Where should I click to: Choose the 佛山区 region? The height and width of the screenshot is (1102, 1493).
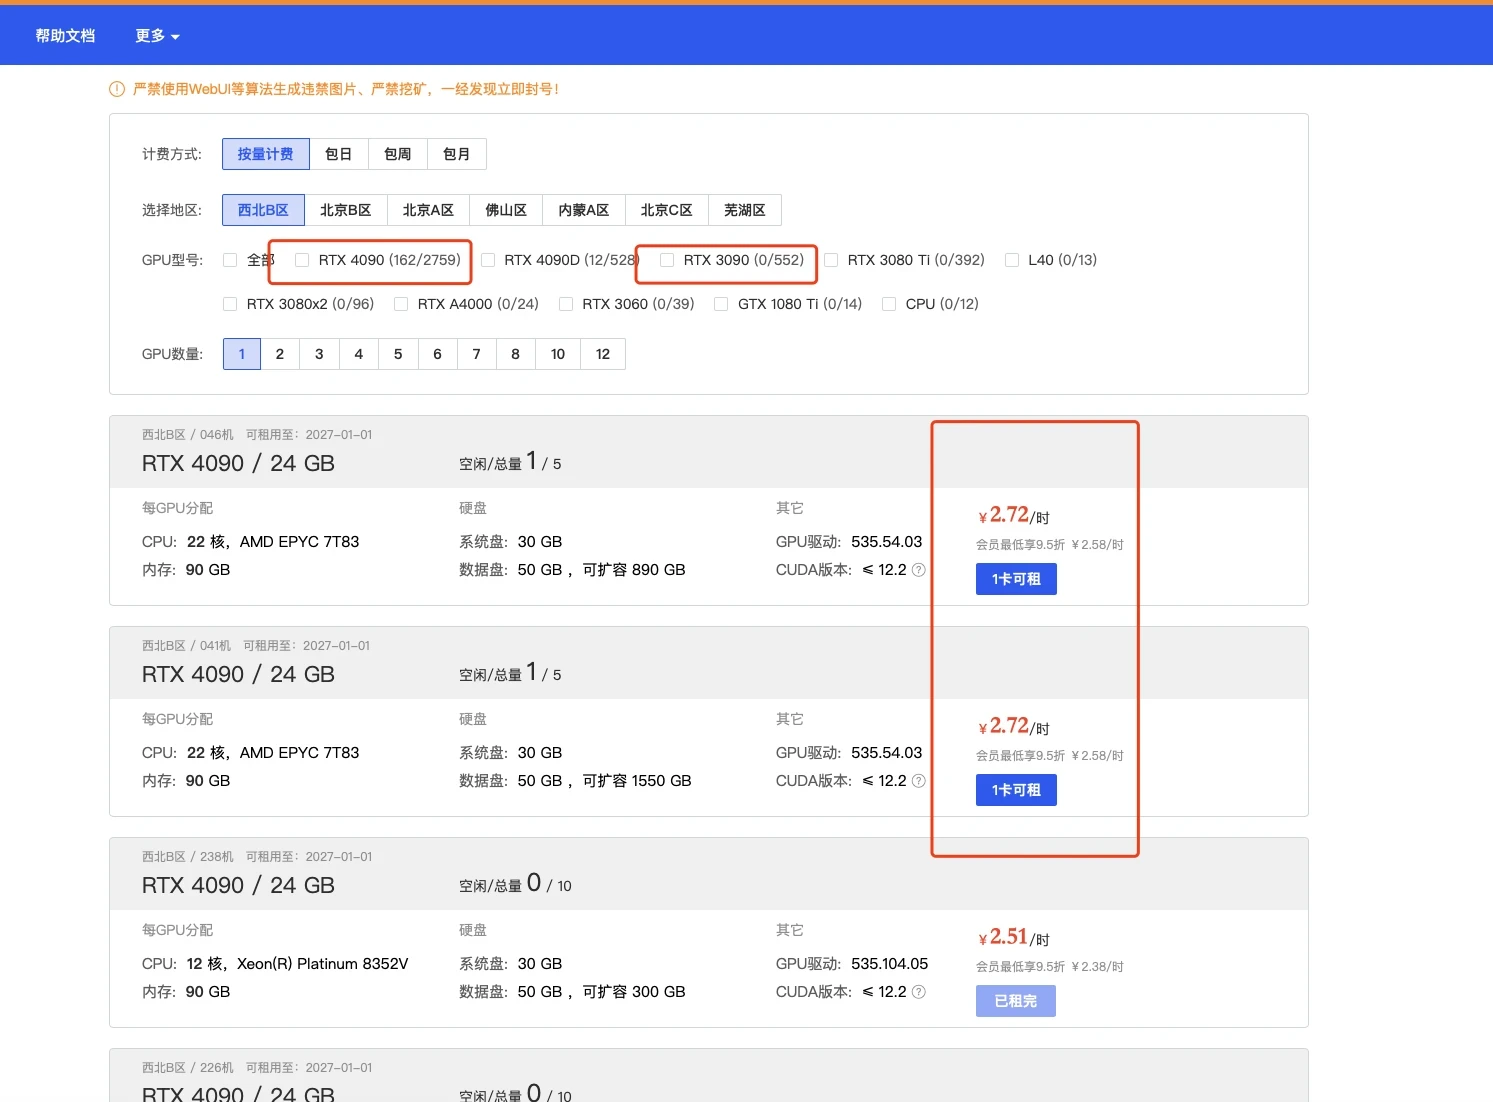[x=507, y=210]
